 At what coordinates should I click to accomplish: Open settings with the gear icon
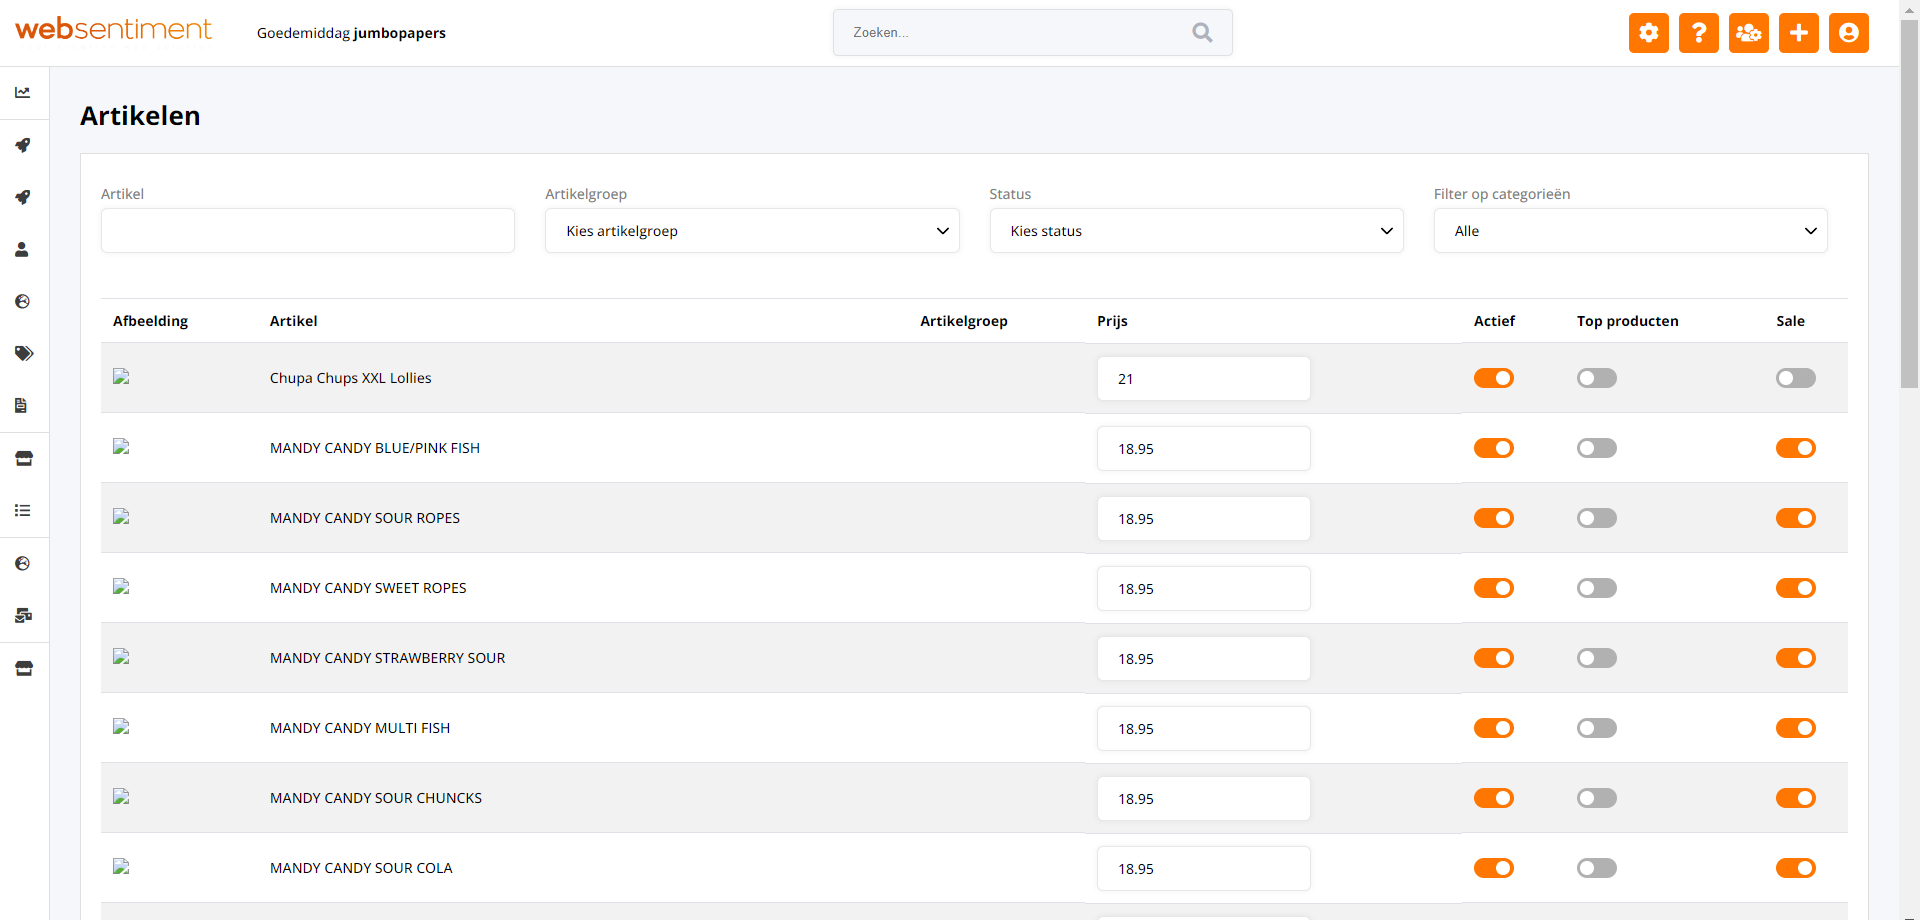click(x=1648, y=33)
